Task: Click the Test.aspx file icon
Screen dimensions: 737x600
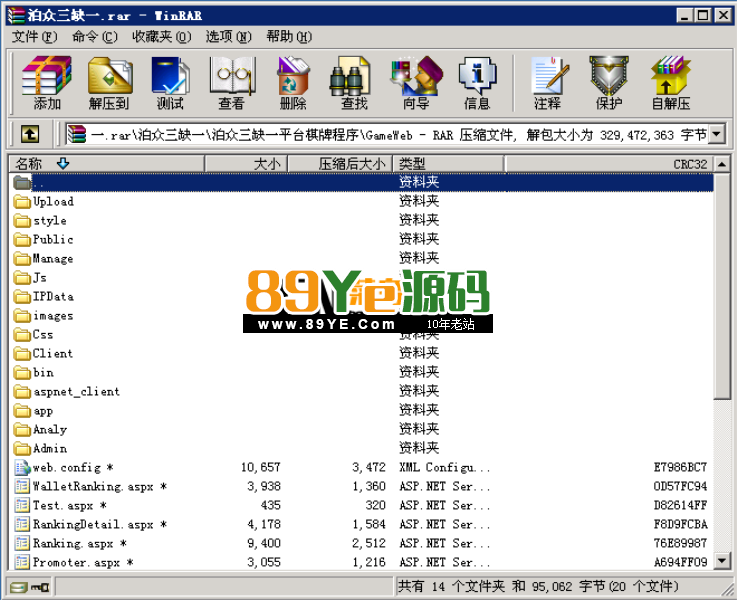Action: [22, 506]
